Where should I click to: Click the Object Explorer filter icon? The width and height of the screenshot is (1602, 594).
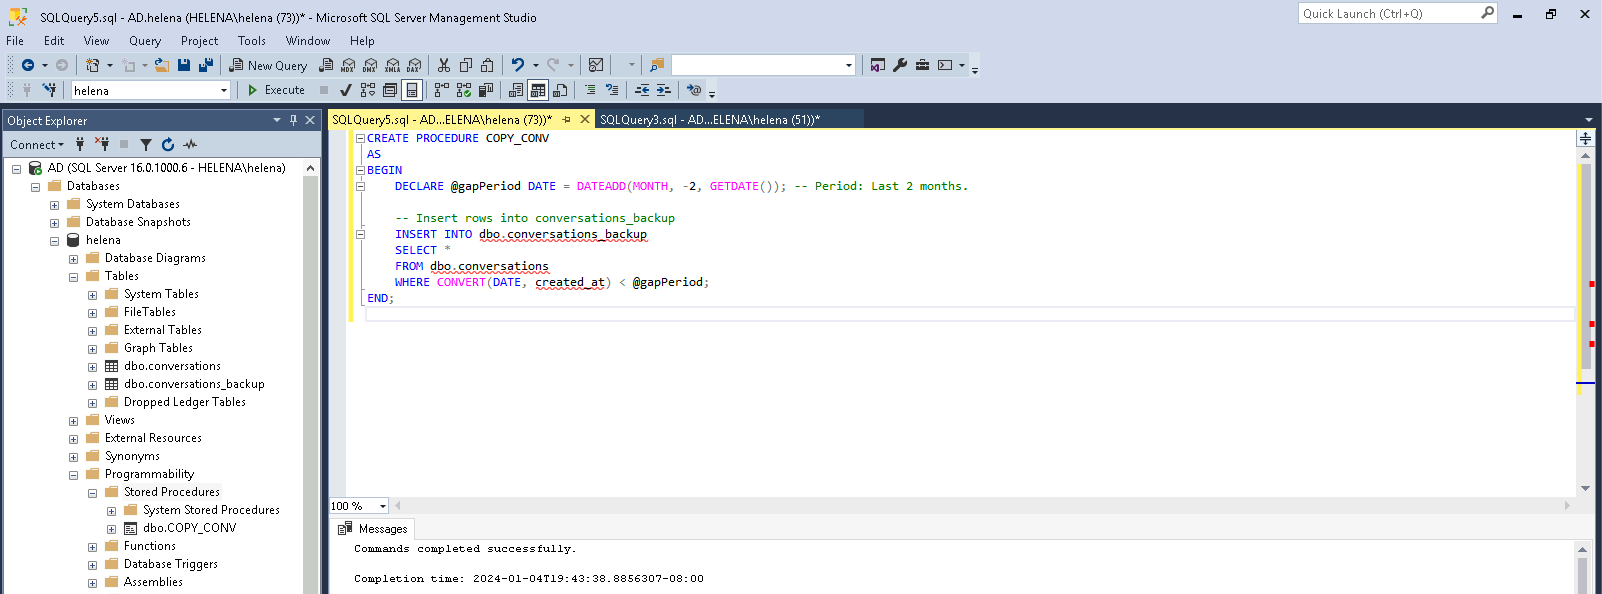point(146,145)
